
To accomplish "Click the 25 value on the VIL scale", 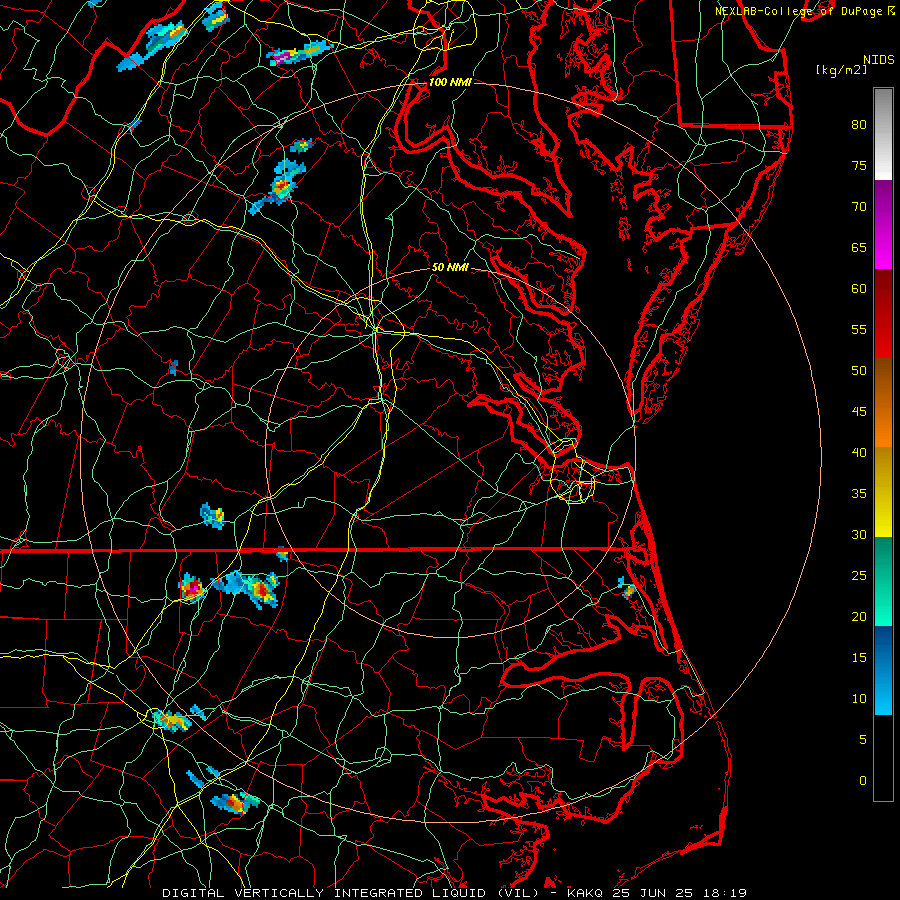I will pyautogui.click(x=859, y=576).
